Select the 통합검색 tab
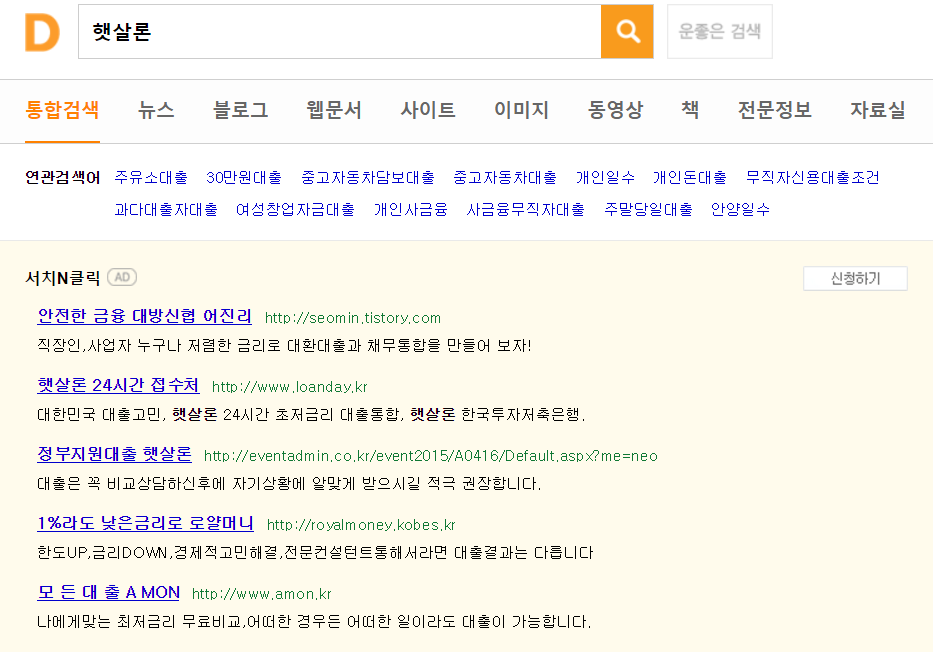The height and width of the screenshot is (652, 933). point(62,110)
